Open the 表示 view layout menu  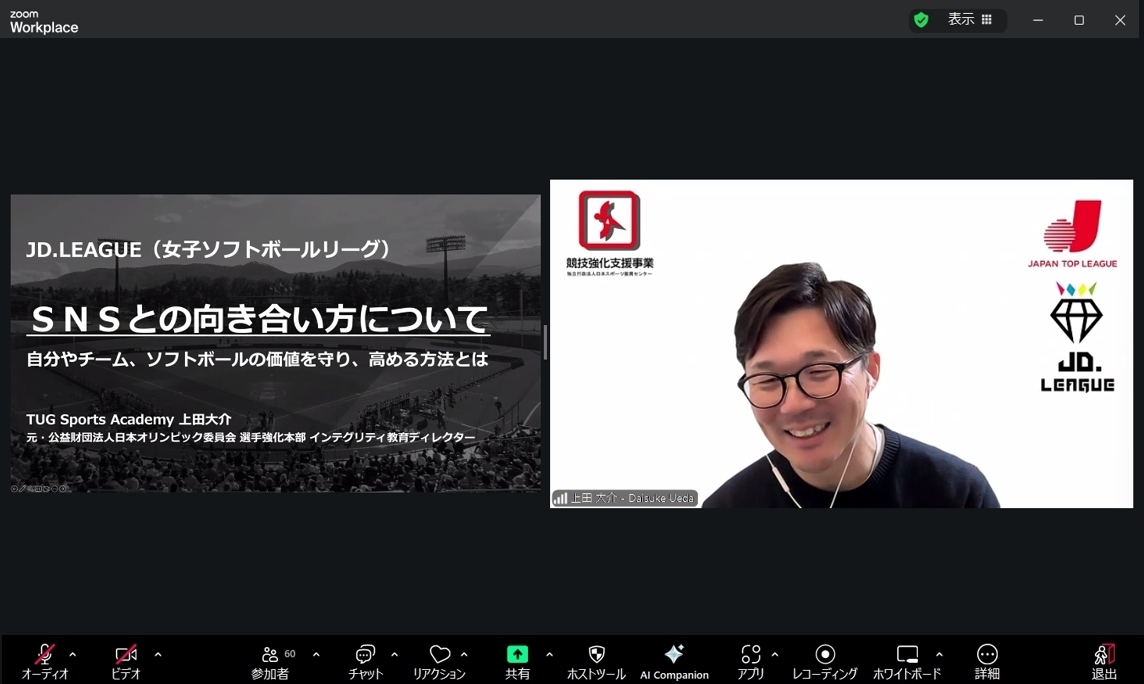[x=970, y=20]
